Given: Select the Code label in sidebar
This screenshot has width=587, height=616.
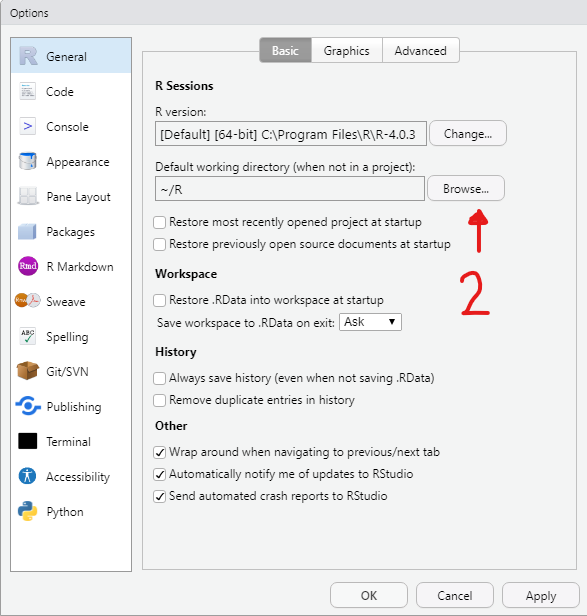Looking at the screenshot, I should click(60, 92).
